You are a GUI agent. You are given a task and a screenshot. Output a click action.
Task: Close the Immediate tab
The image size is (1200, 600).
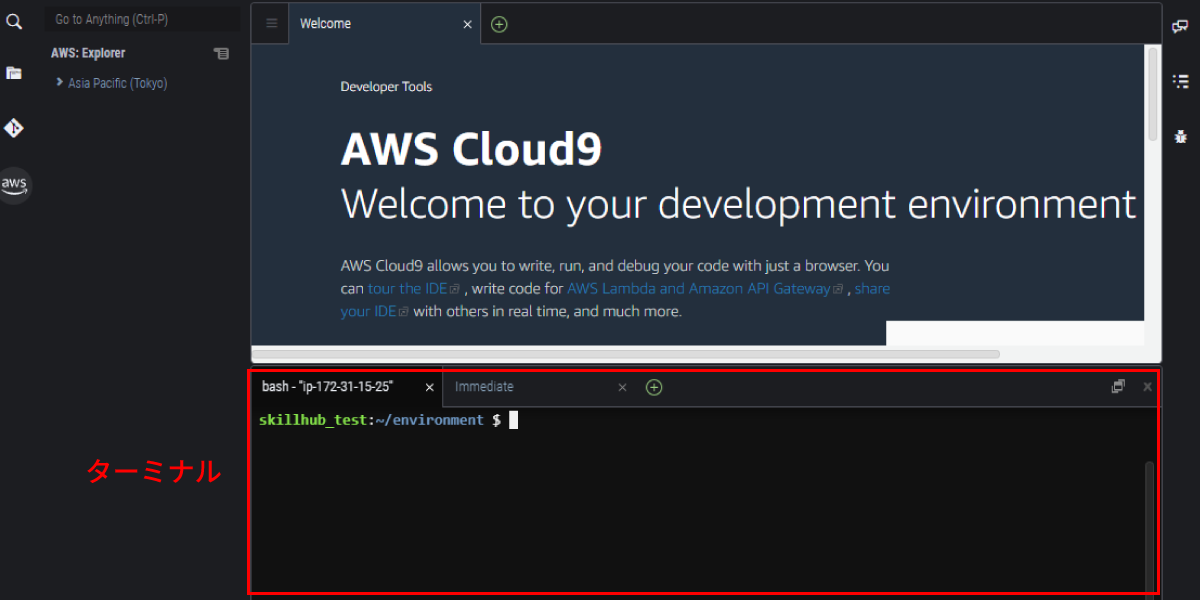pos(622,387)
